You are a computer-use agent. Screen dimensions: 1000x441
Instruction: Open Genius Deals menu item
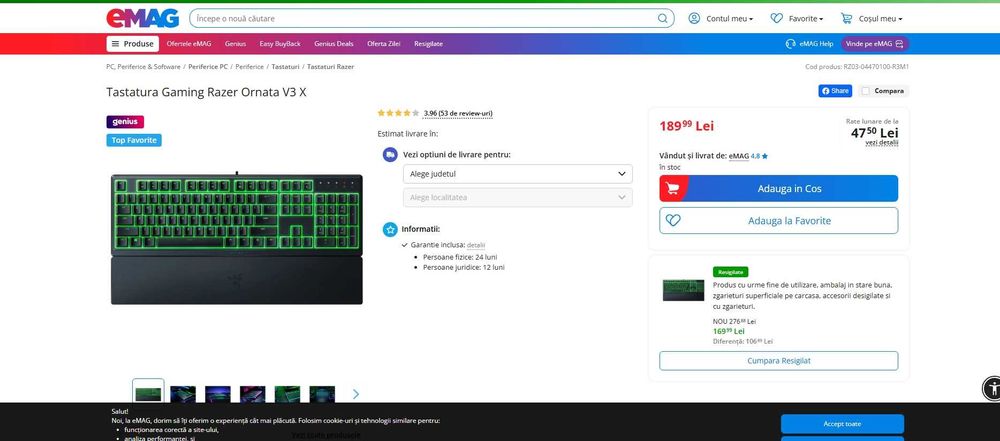click(x=334, y=44)
